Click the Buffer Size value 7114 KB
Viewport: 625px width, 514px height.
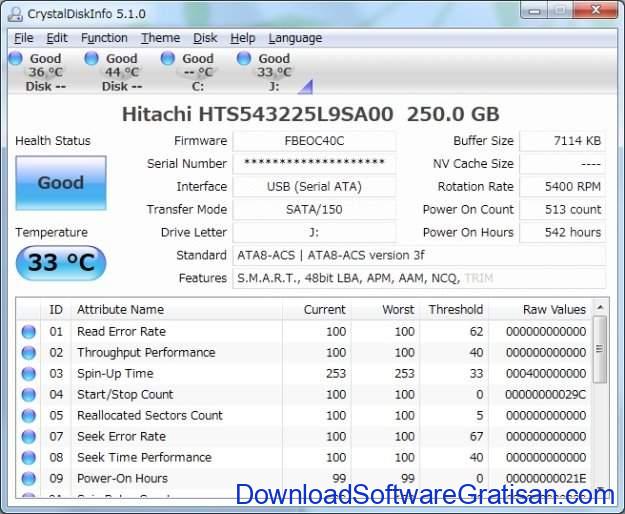[x=562, y=141]
